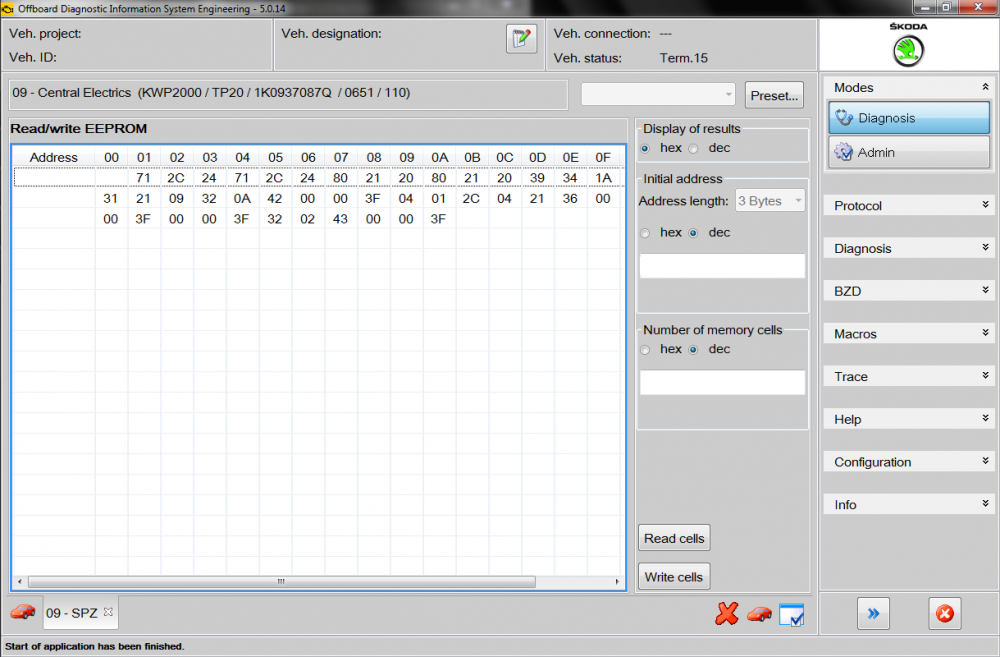Screen dimensions: 1000x657
Task: Click the scrollbar left arrow under the table
Action: click(20, 582)
